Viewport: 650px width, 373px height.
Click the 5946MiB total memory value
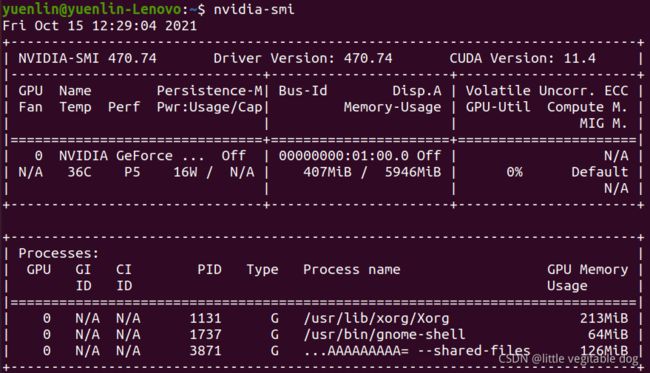tap(413, 172)
